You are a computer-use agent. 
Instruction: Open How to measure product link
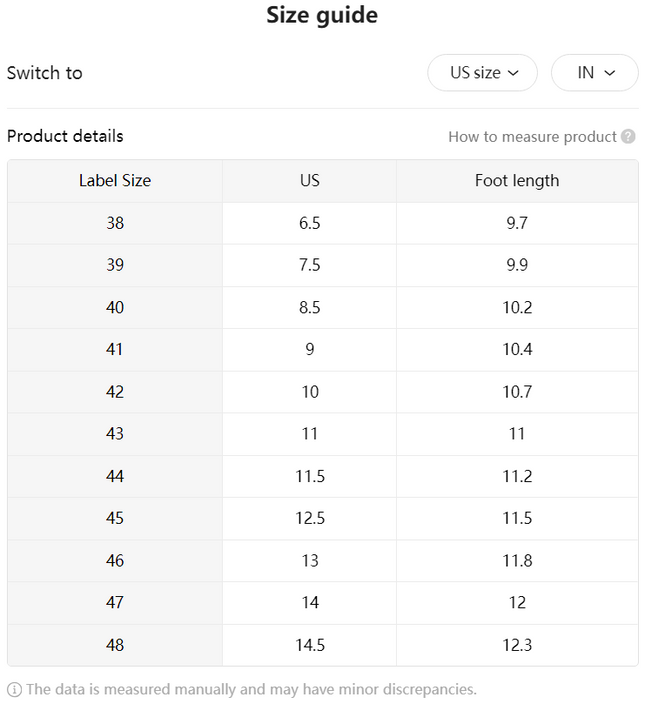532,137
